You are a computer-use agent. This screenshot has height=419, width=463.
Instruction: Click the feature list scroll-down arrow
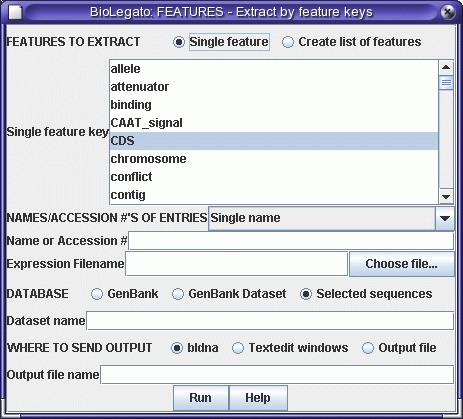(x=446, y=197)
